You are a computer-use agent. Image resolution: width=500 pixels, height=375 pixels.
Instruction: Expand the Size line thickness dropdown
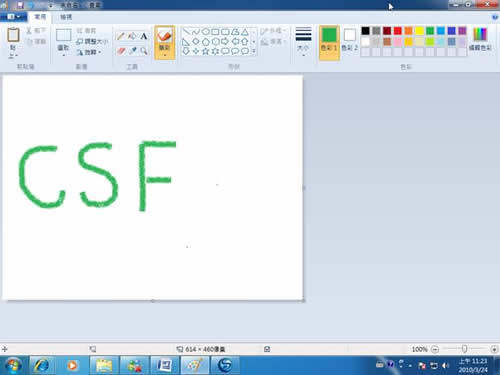coord(303,55)
